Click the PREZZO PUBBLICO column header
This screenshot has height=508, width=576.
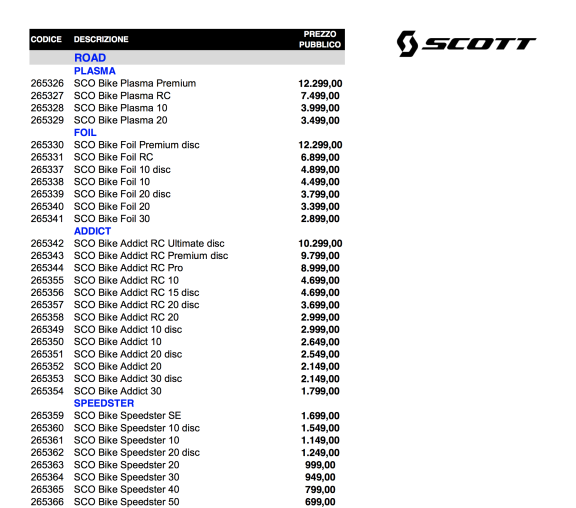coord(320,39)
